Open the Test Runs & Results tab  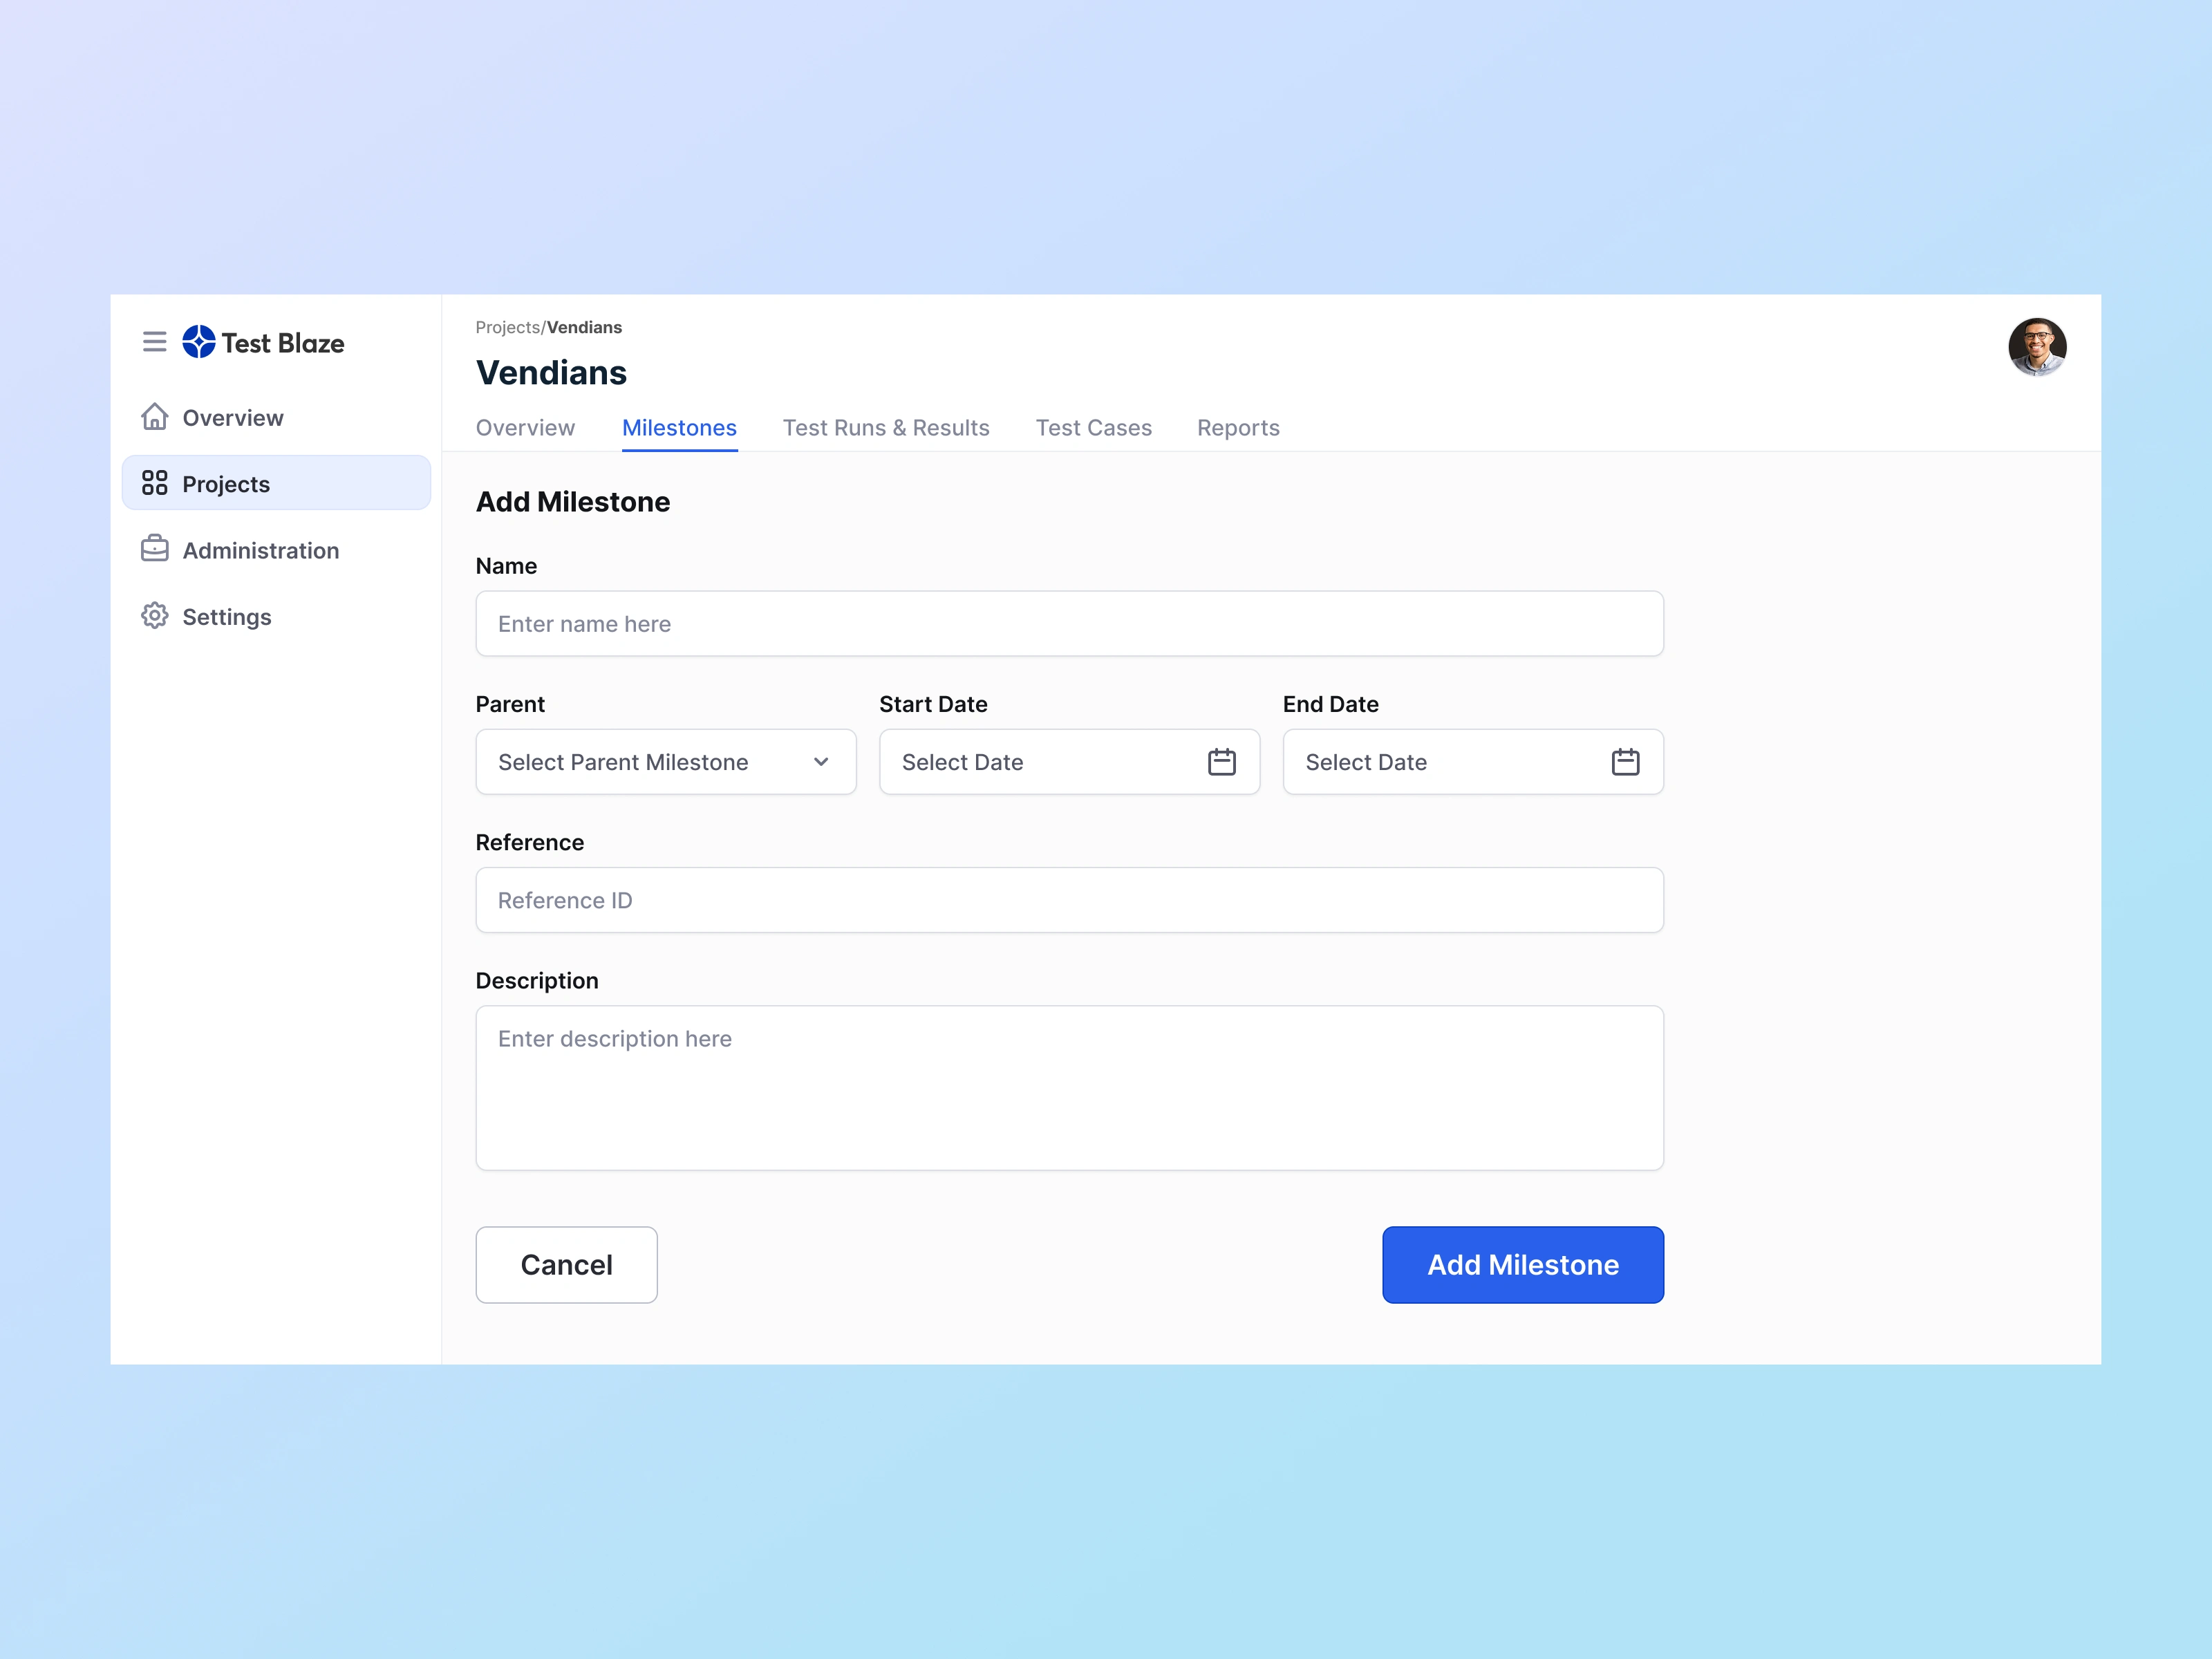[x=886, y=428]
